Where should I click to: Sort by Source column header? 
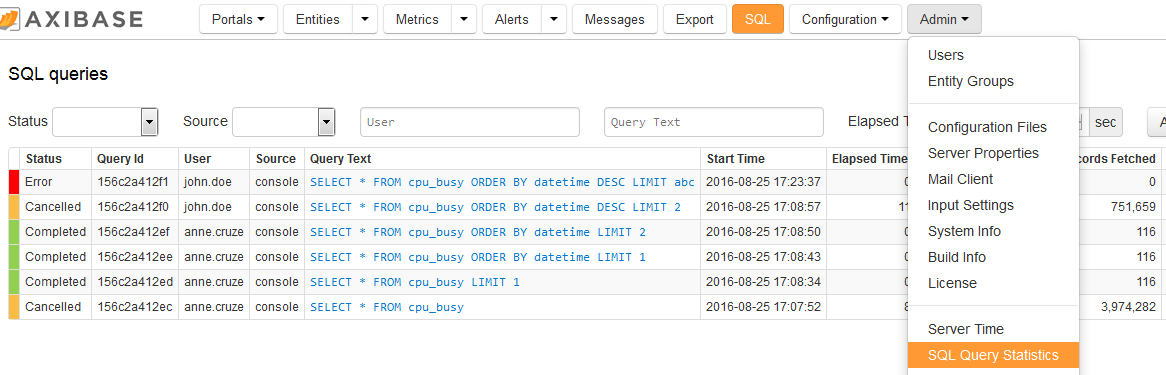[276, 158]
